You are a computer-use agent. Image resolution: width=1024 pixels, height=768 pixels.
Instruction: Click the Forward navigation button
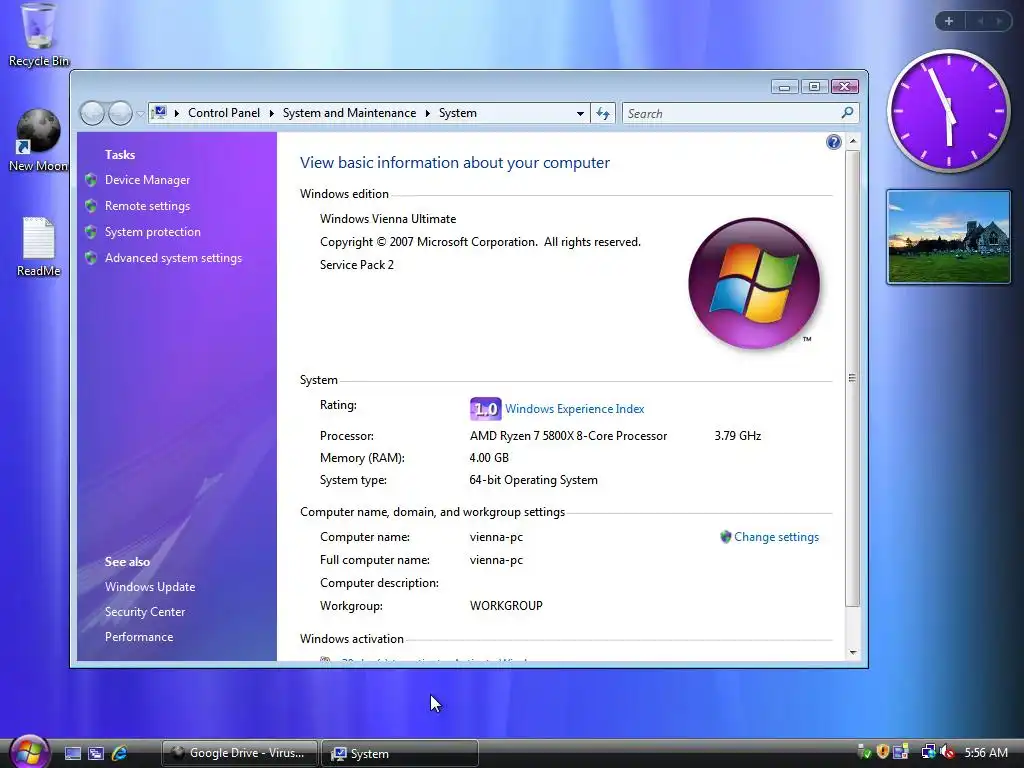tap(120, 114)
